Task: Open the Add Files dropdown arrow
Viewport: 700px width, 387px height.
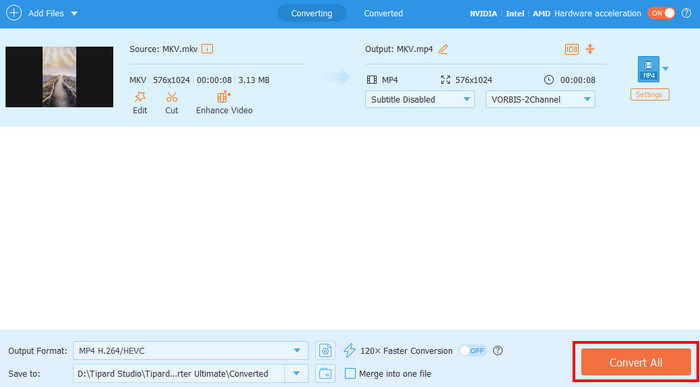Action: pyautogui.click(x=74, y=13)
